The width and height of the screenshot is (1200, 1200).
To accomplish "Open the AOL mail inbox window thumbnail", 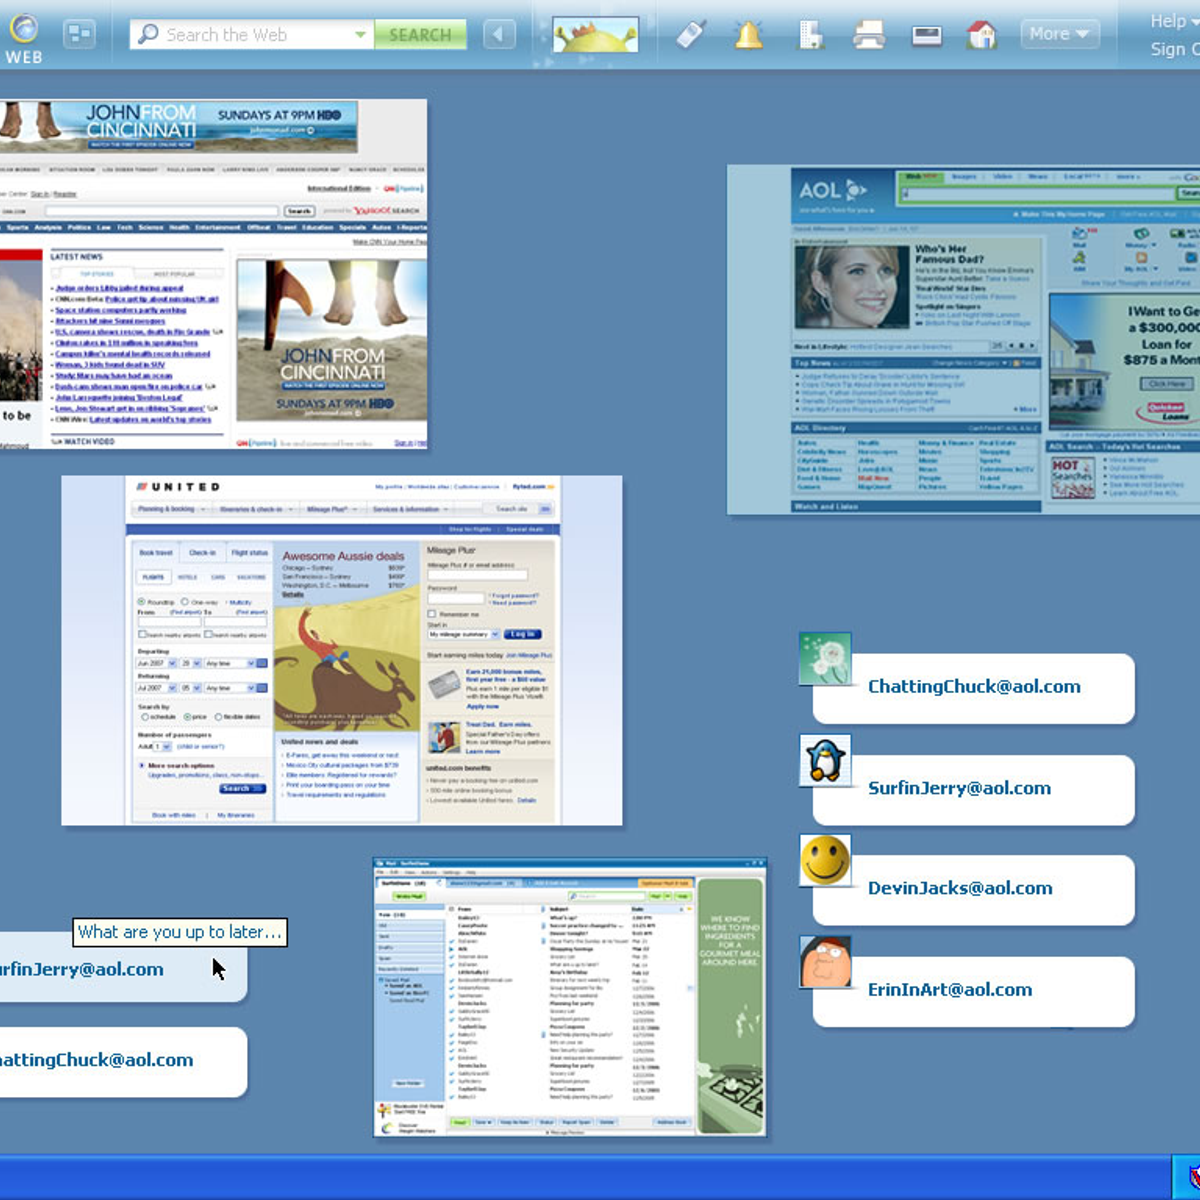I will click(x=570, y=997).
